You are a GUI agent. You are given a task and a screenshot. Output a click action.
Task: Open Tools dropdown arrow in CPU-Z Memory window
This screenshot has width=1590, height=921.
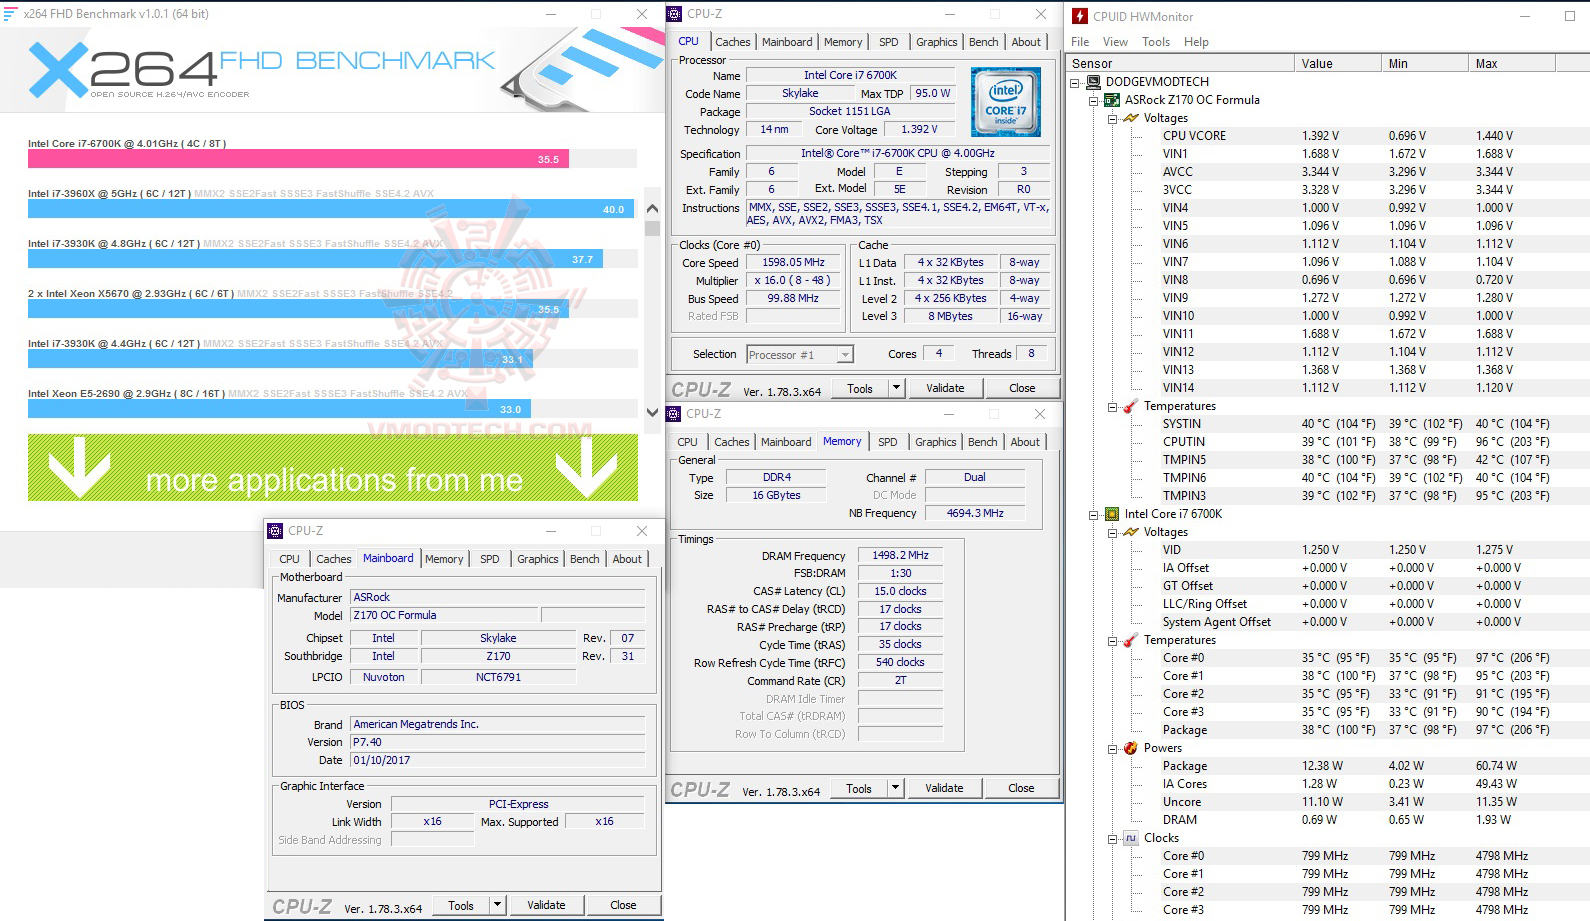pos(895,788)
